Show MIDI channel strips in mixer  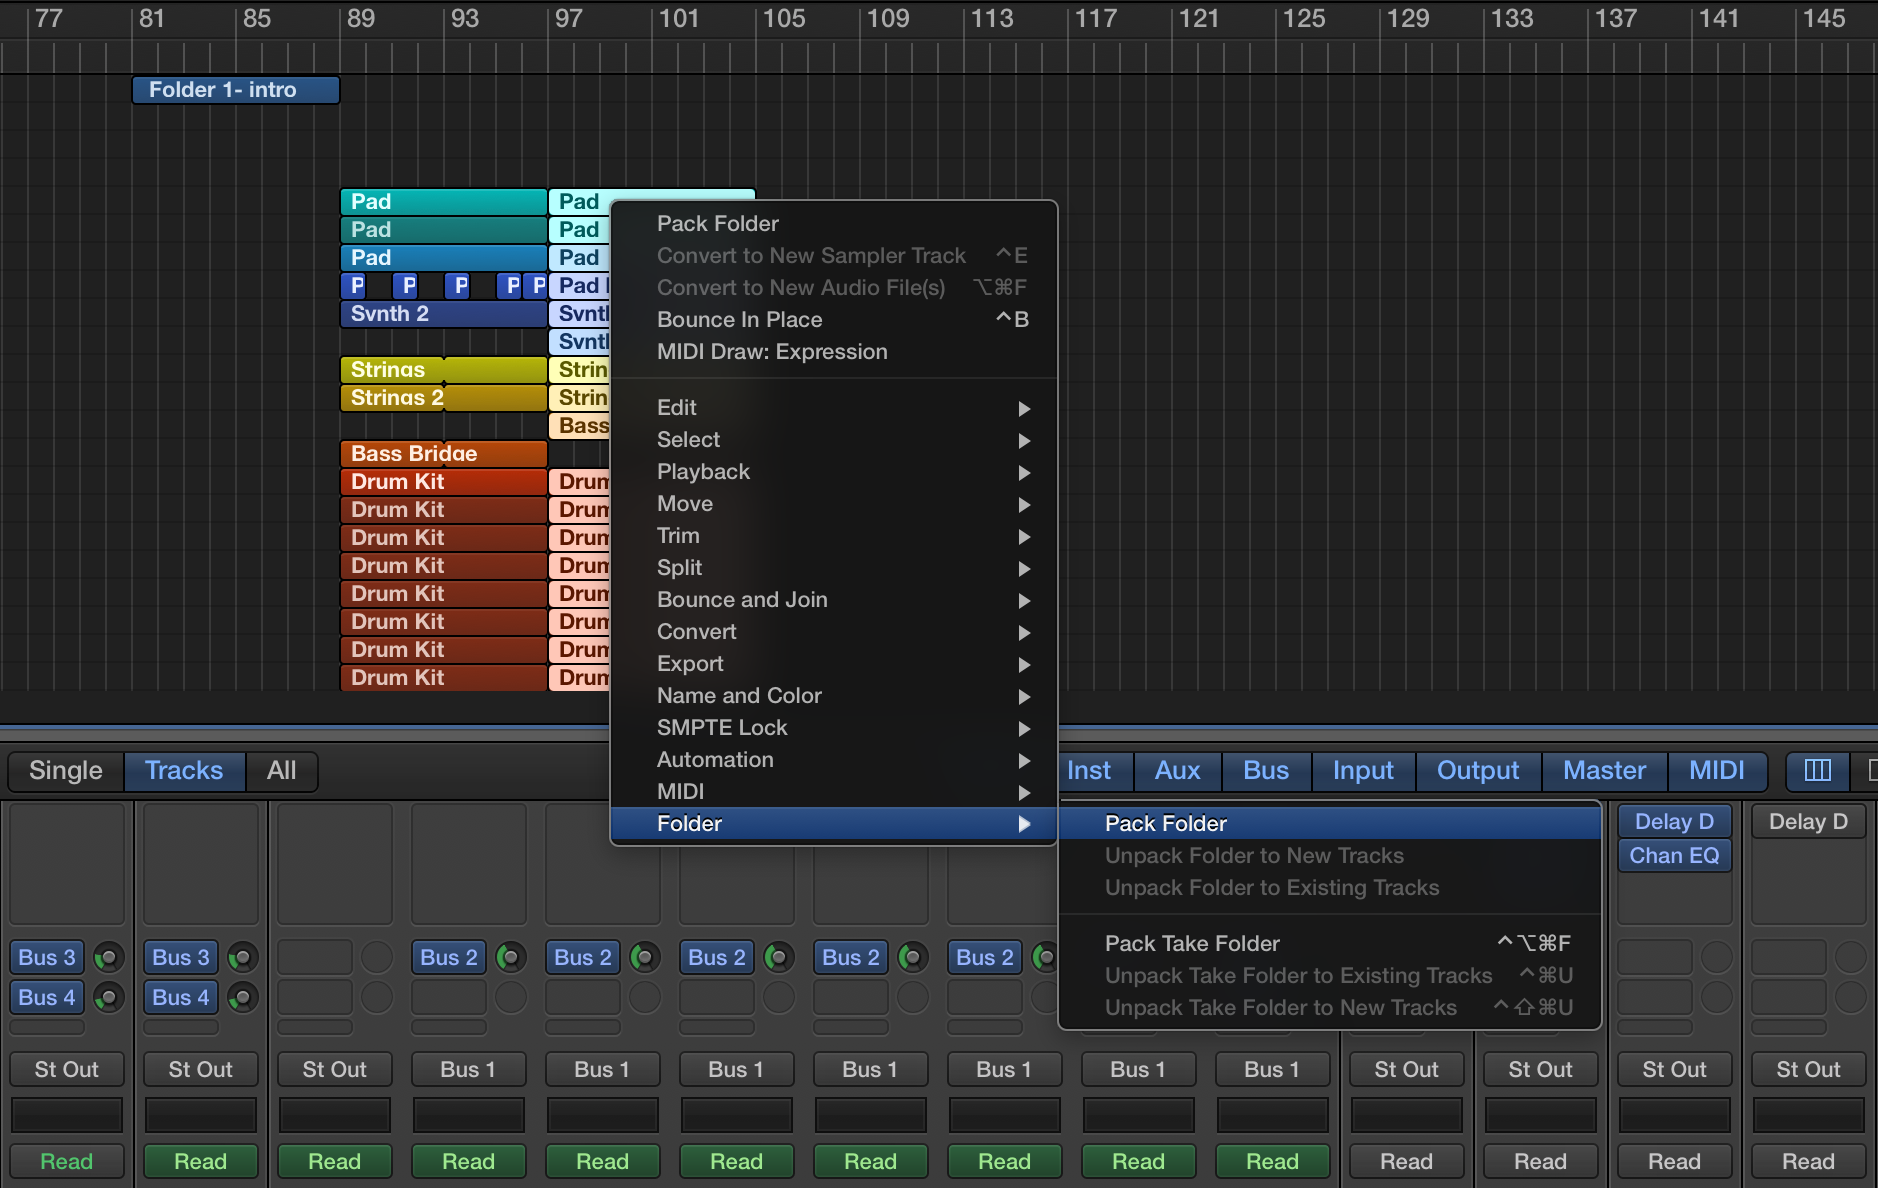coord(1716,771)
